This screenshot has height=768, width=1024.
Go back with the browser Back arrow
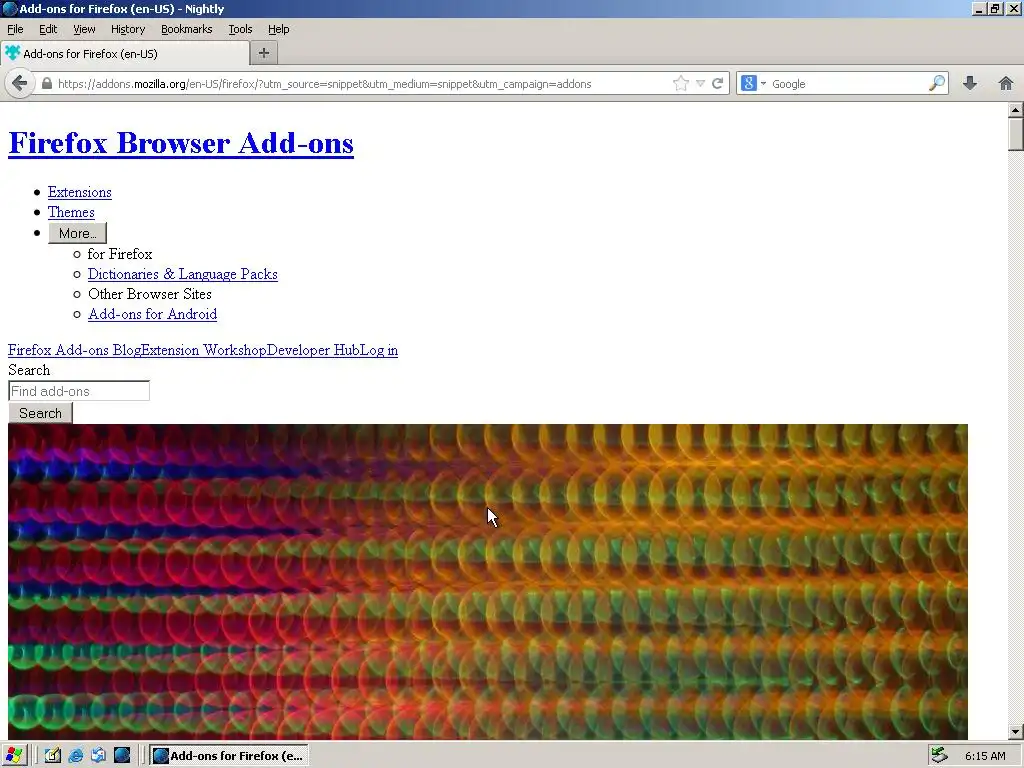(20, 84)
